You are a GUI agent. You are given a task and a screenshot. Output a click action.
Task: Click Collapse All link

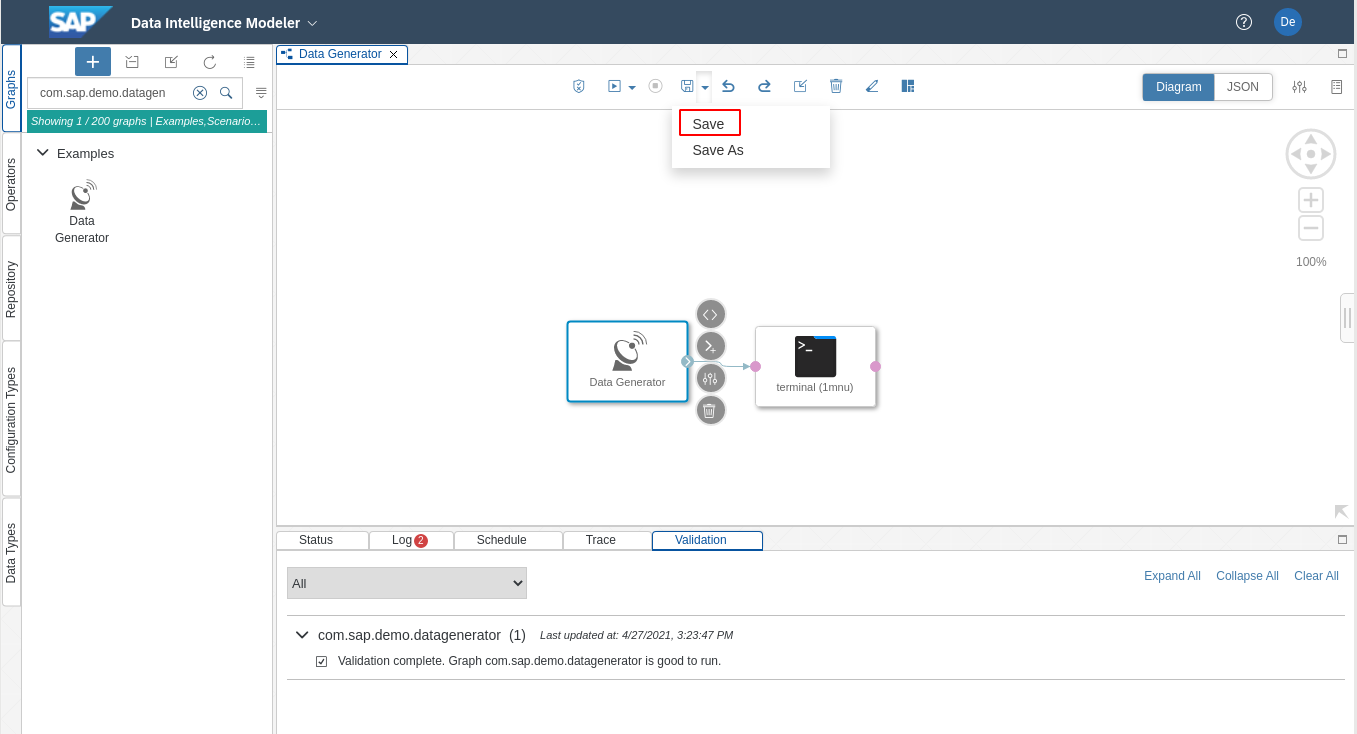pyautogui.click(x=1247, y=576)
